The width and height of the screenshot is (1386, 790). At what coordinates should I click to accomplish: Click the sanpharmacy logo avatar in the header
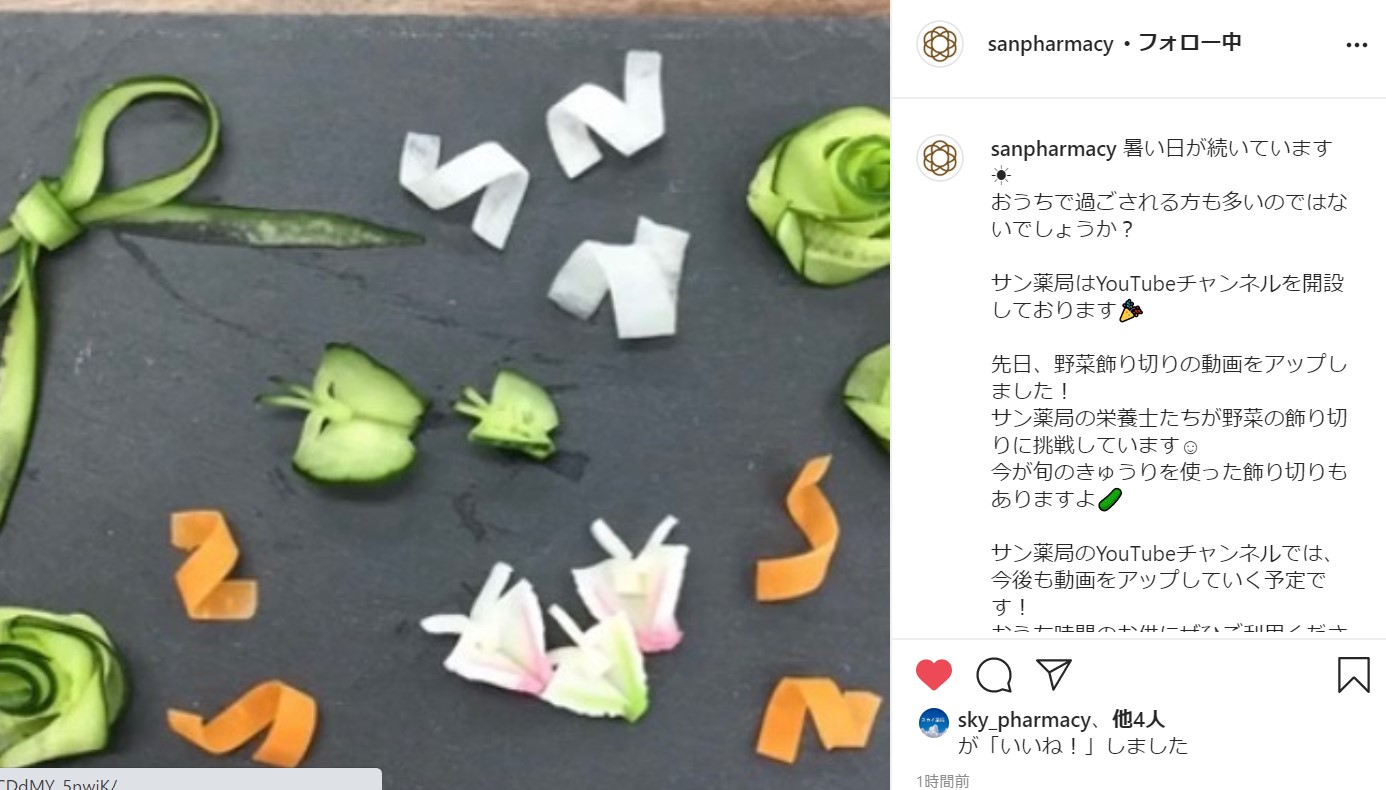point(940,44)
